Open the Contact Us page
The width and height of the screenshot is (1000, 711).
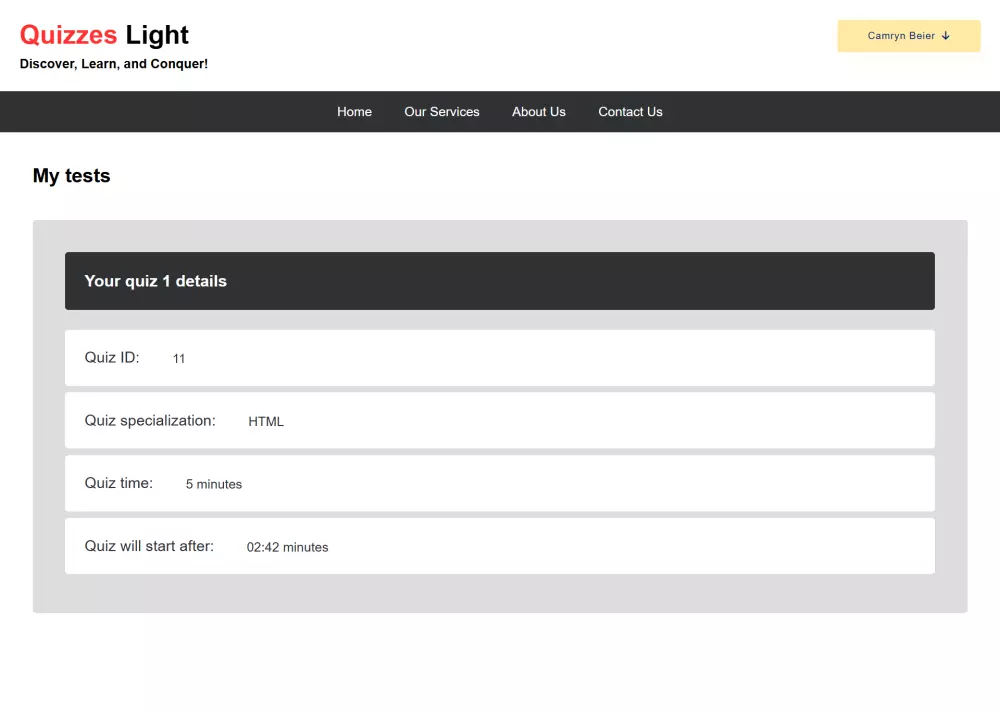tap(630, 112)
